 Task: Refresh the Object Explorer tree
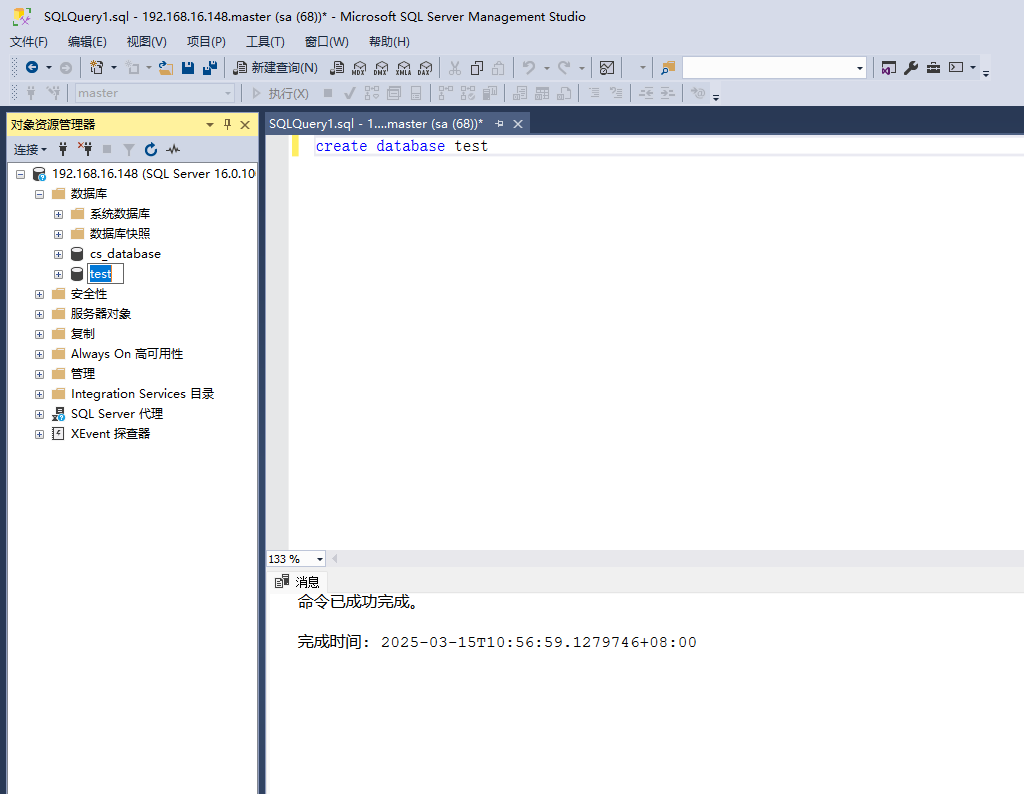point(151,149)
